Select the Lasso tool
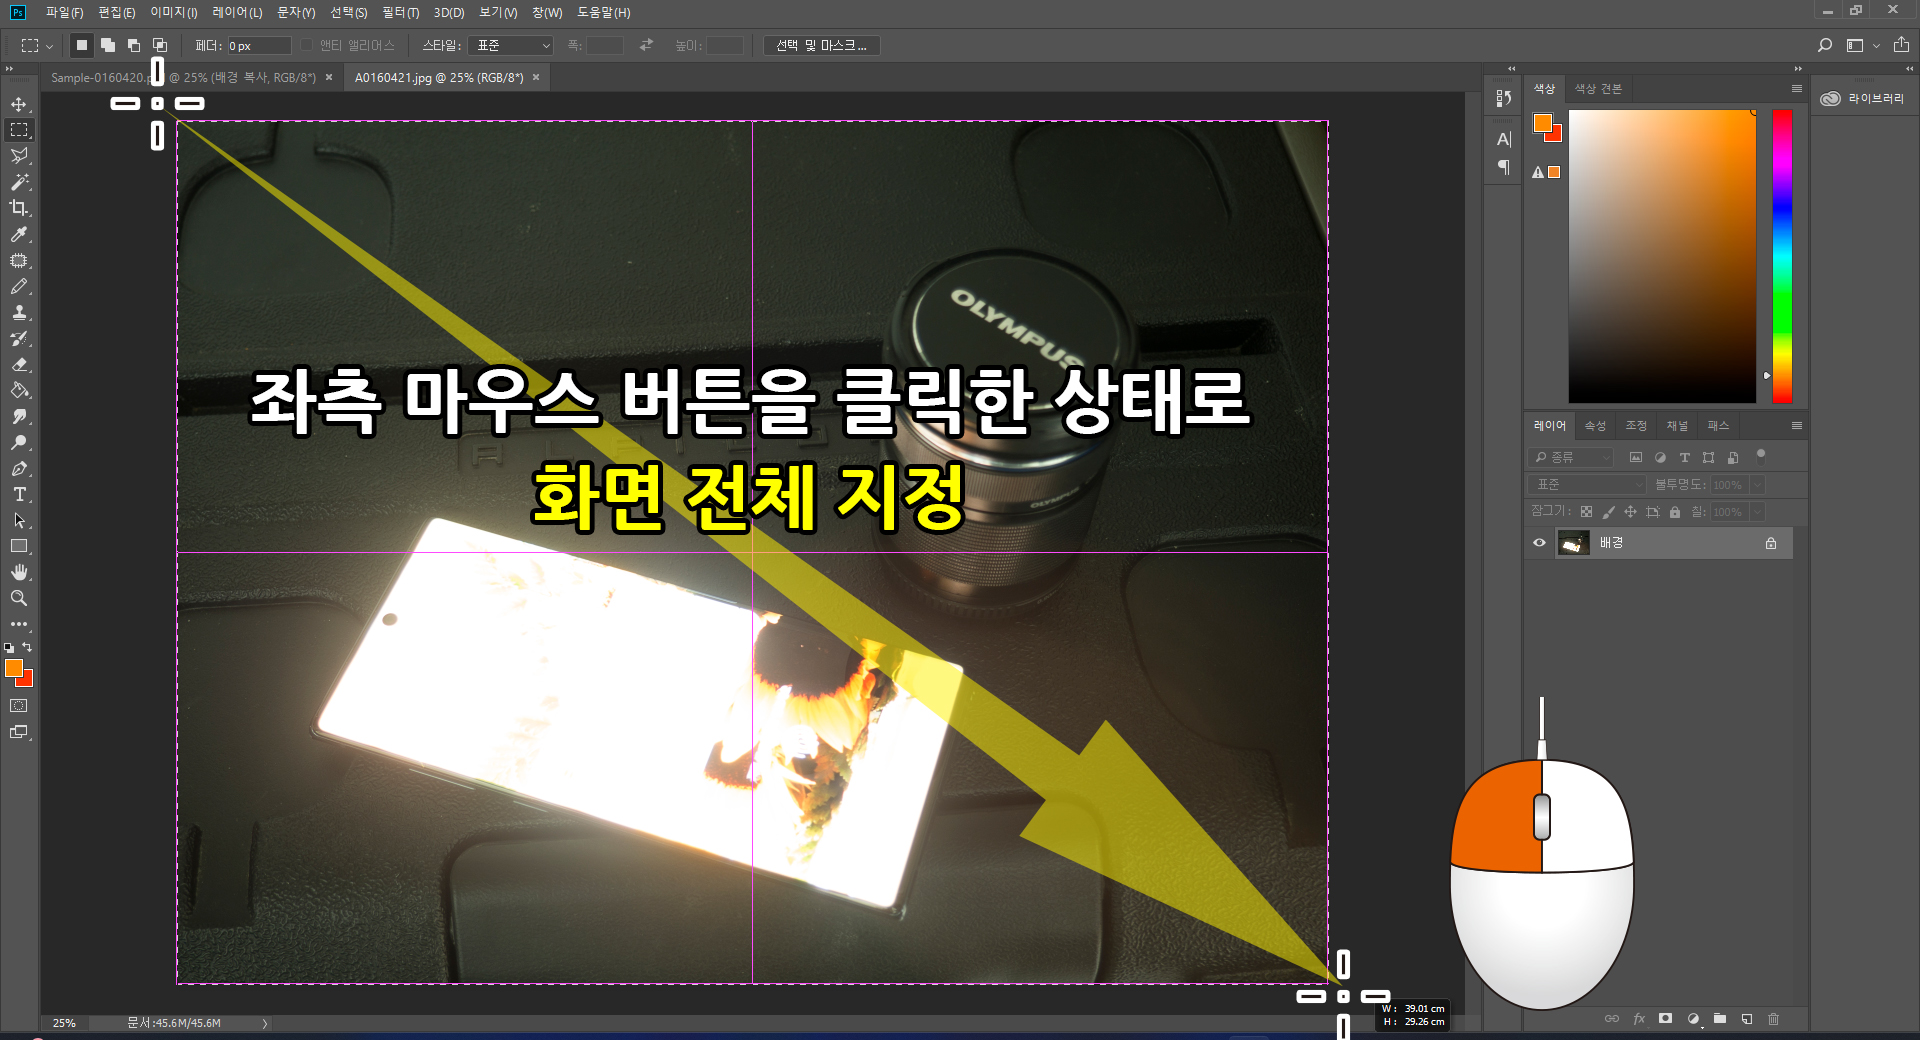Viewport: 1920px width, 1040px height. click(19, 156)
